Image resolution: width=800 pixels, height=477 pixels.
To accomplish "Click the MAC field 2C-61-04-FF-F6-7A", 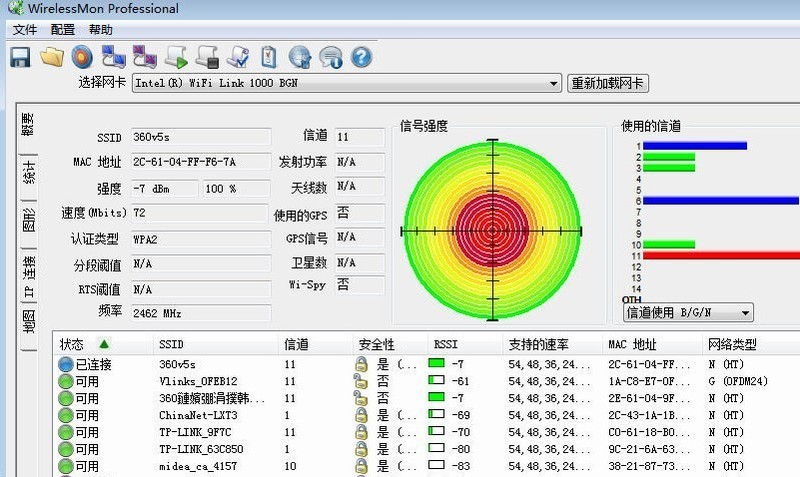I will 201,162.
